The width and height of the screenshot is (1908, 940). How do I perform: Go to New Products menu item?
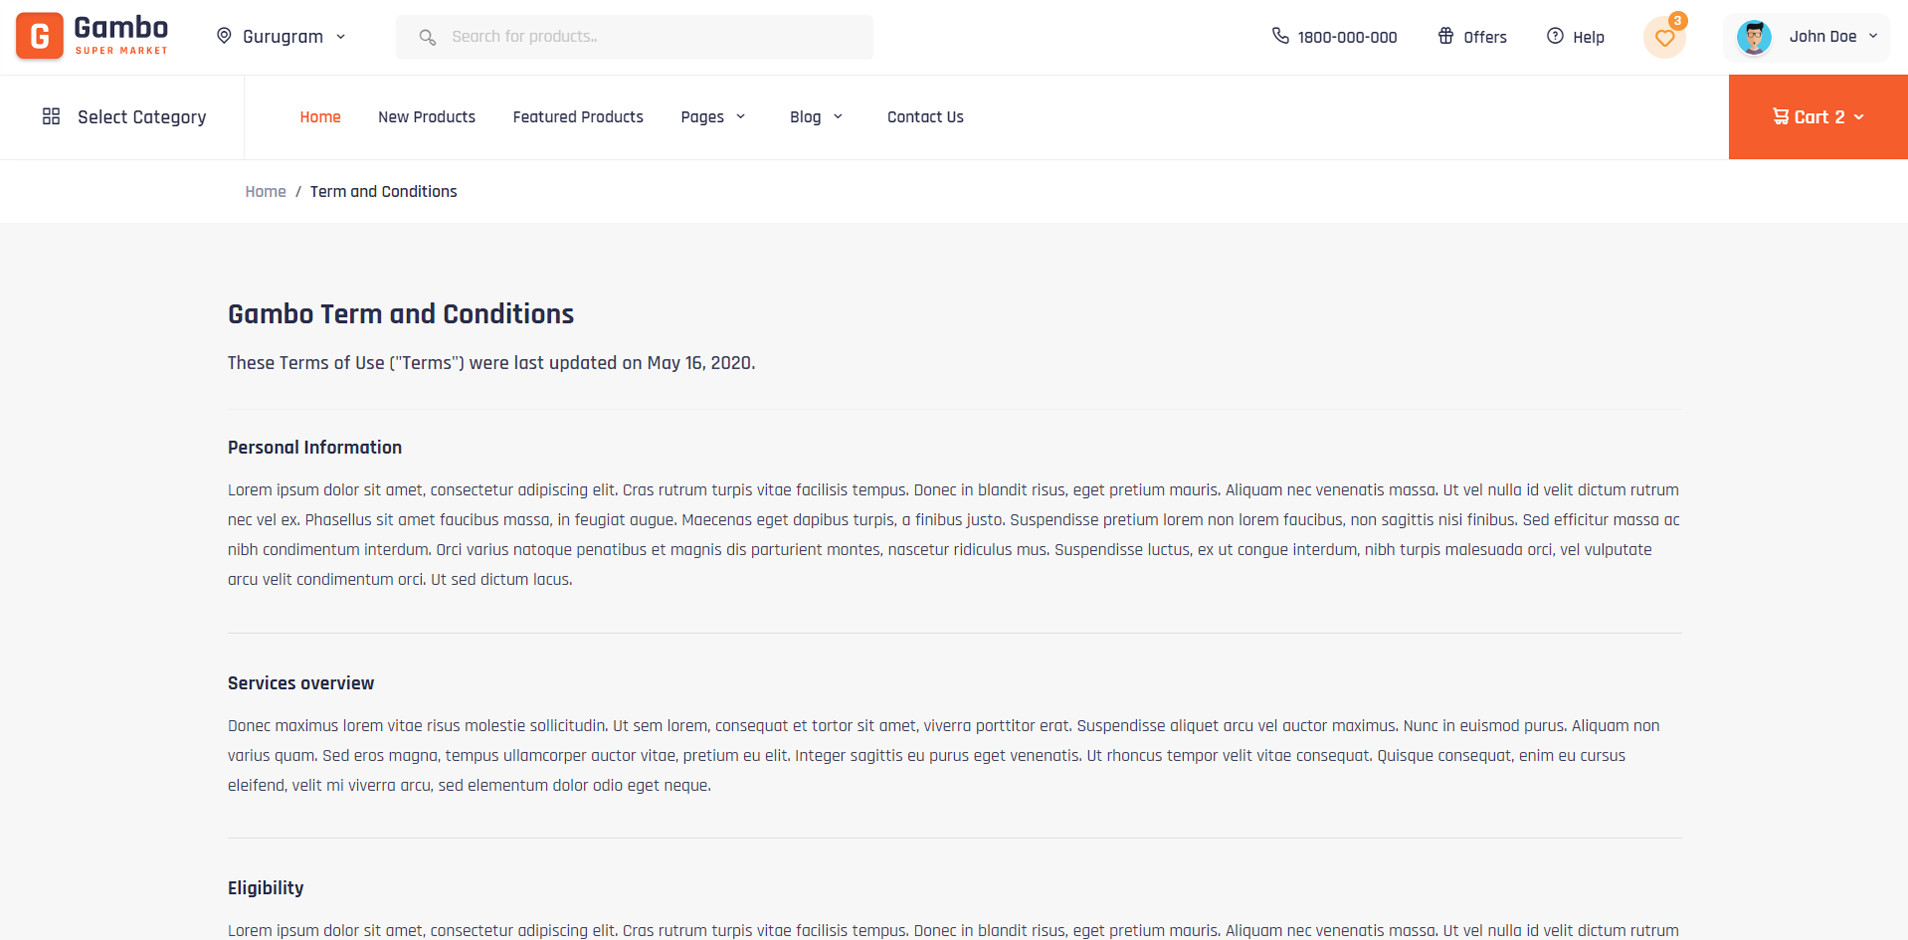426,117
